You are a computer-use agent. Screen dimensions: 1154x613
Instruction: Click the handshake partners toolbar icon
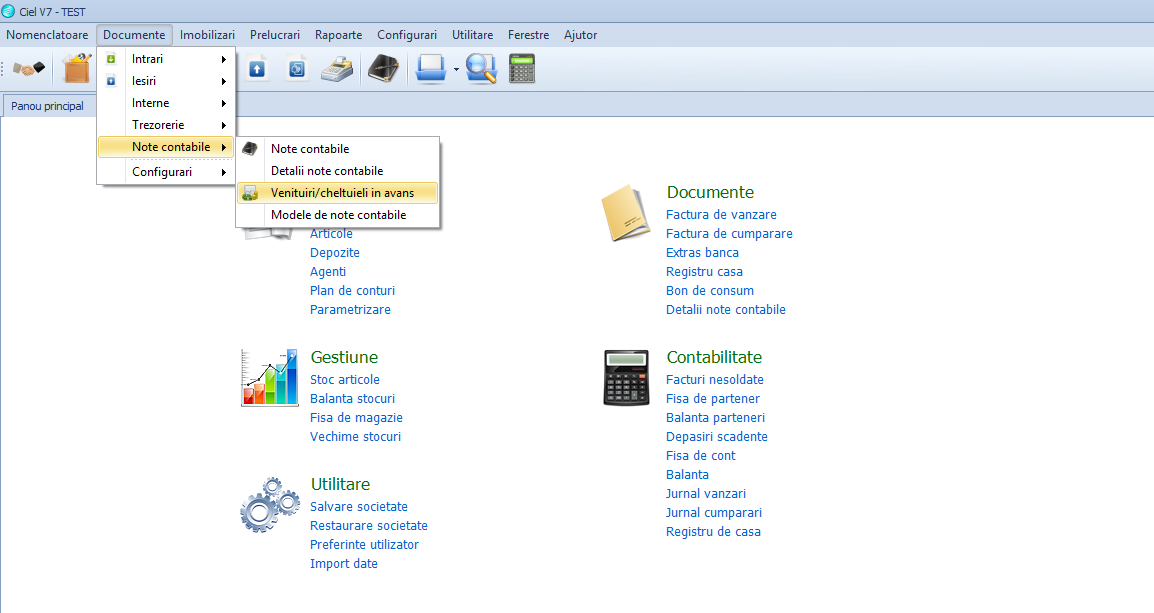[29, 69]
